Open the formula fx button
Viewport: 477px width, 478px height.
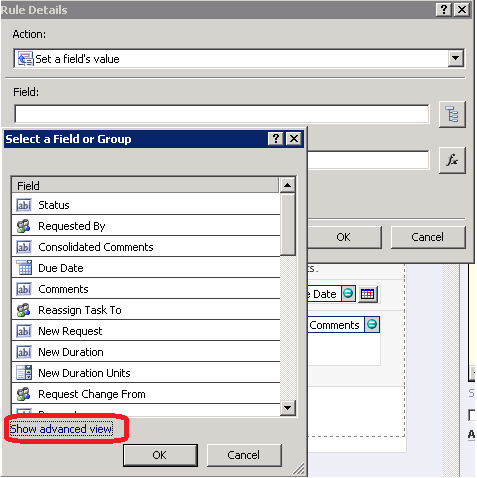452,160
